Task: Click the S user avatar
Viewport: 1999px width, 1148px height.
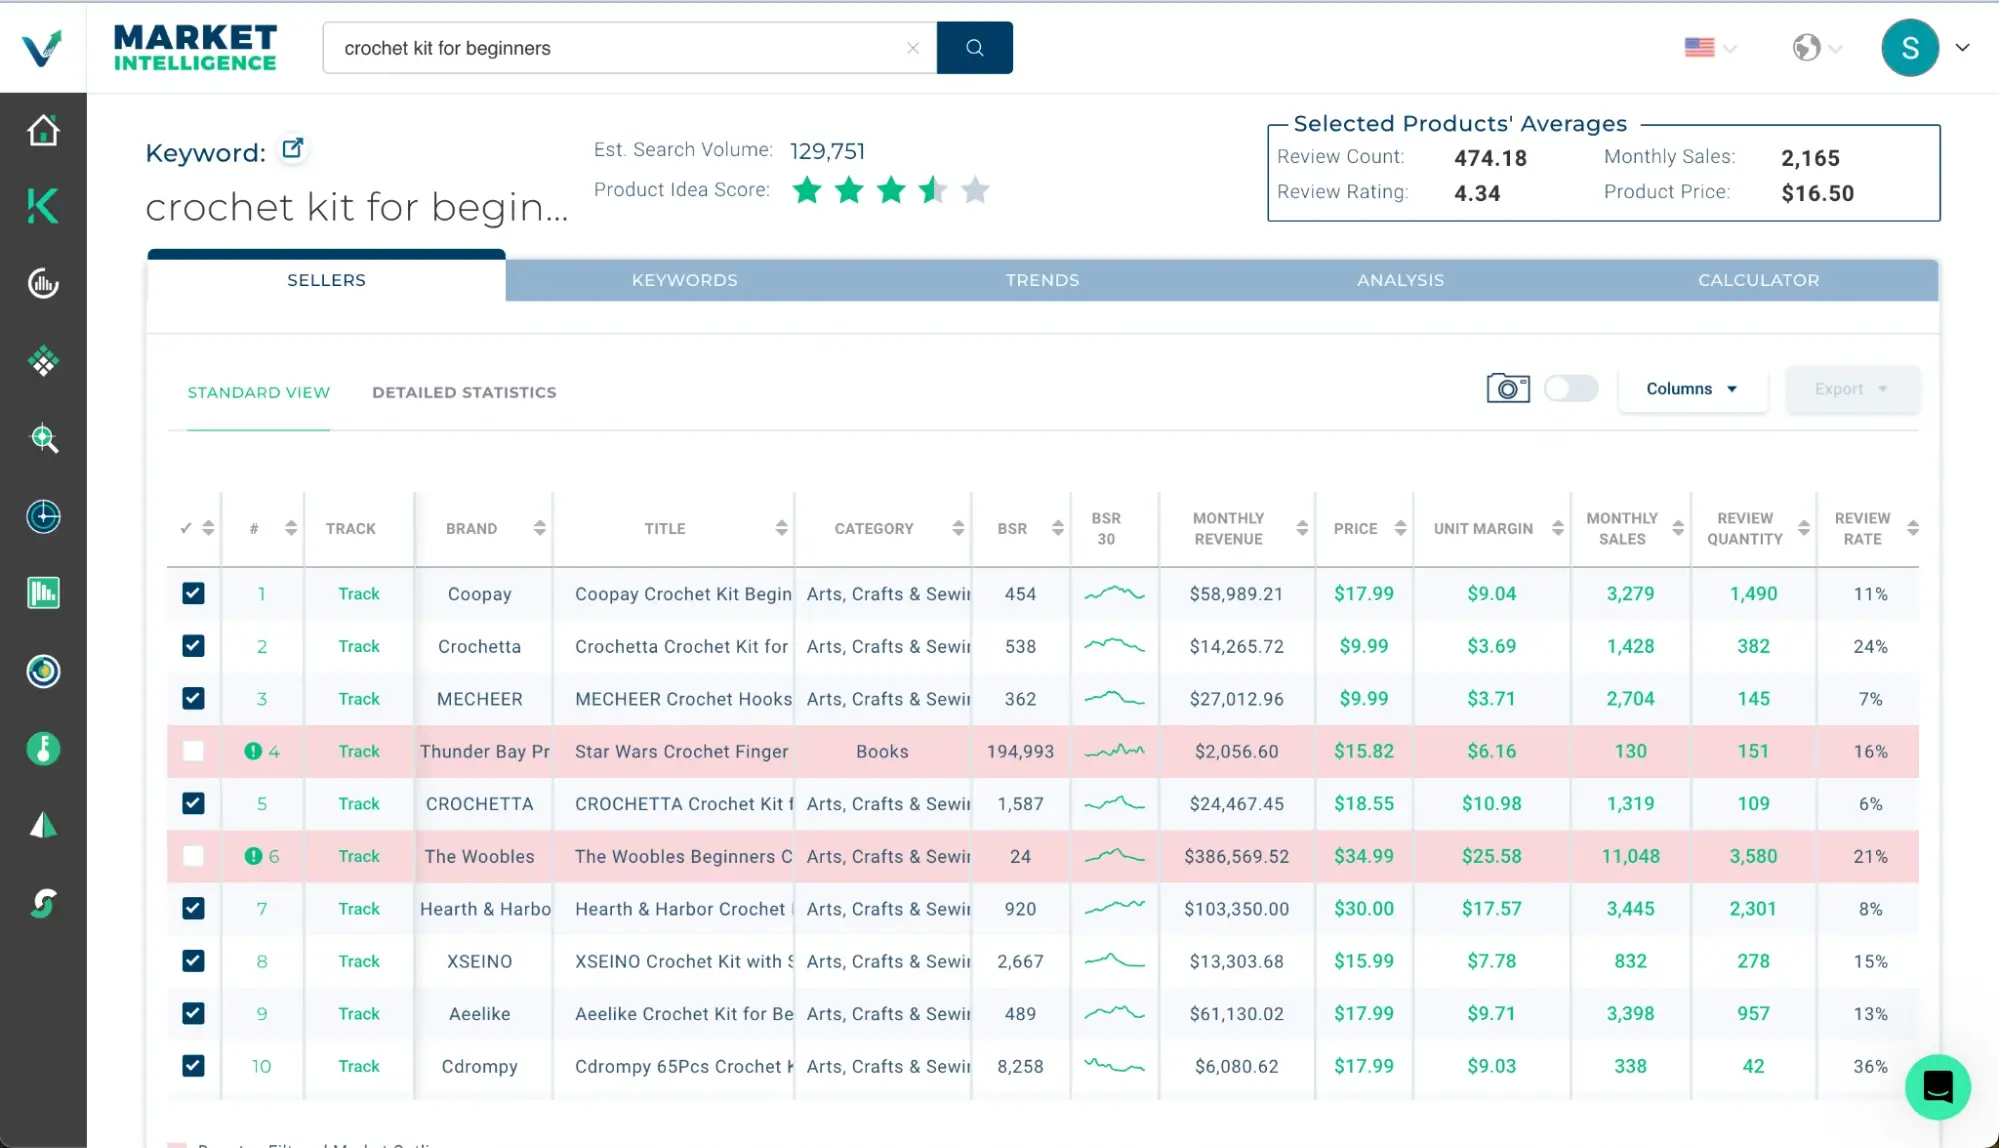Action: [x=1910, y=48]
